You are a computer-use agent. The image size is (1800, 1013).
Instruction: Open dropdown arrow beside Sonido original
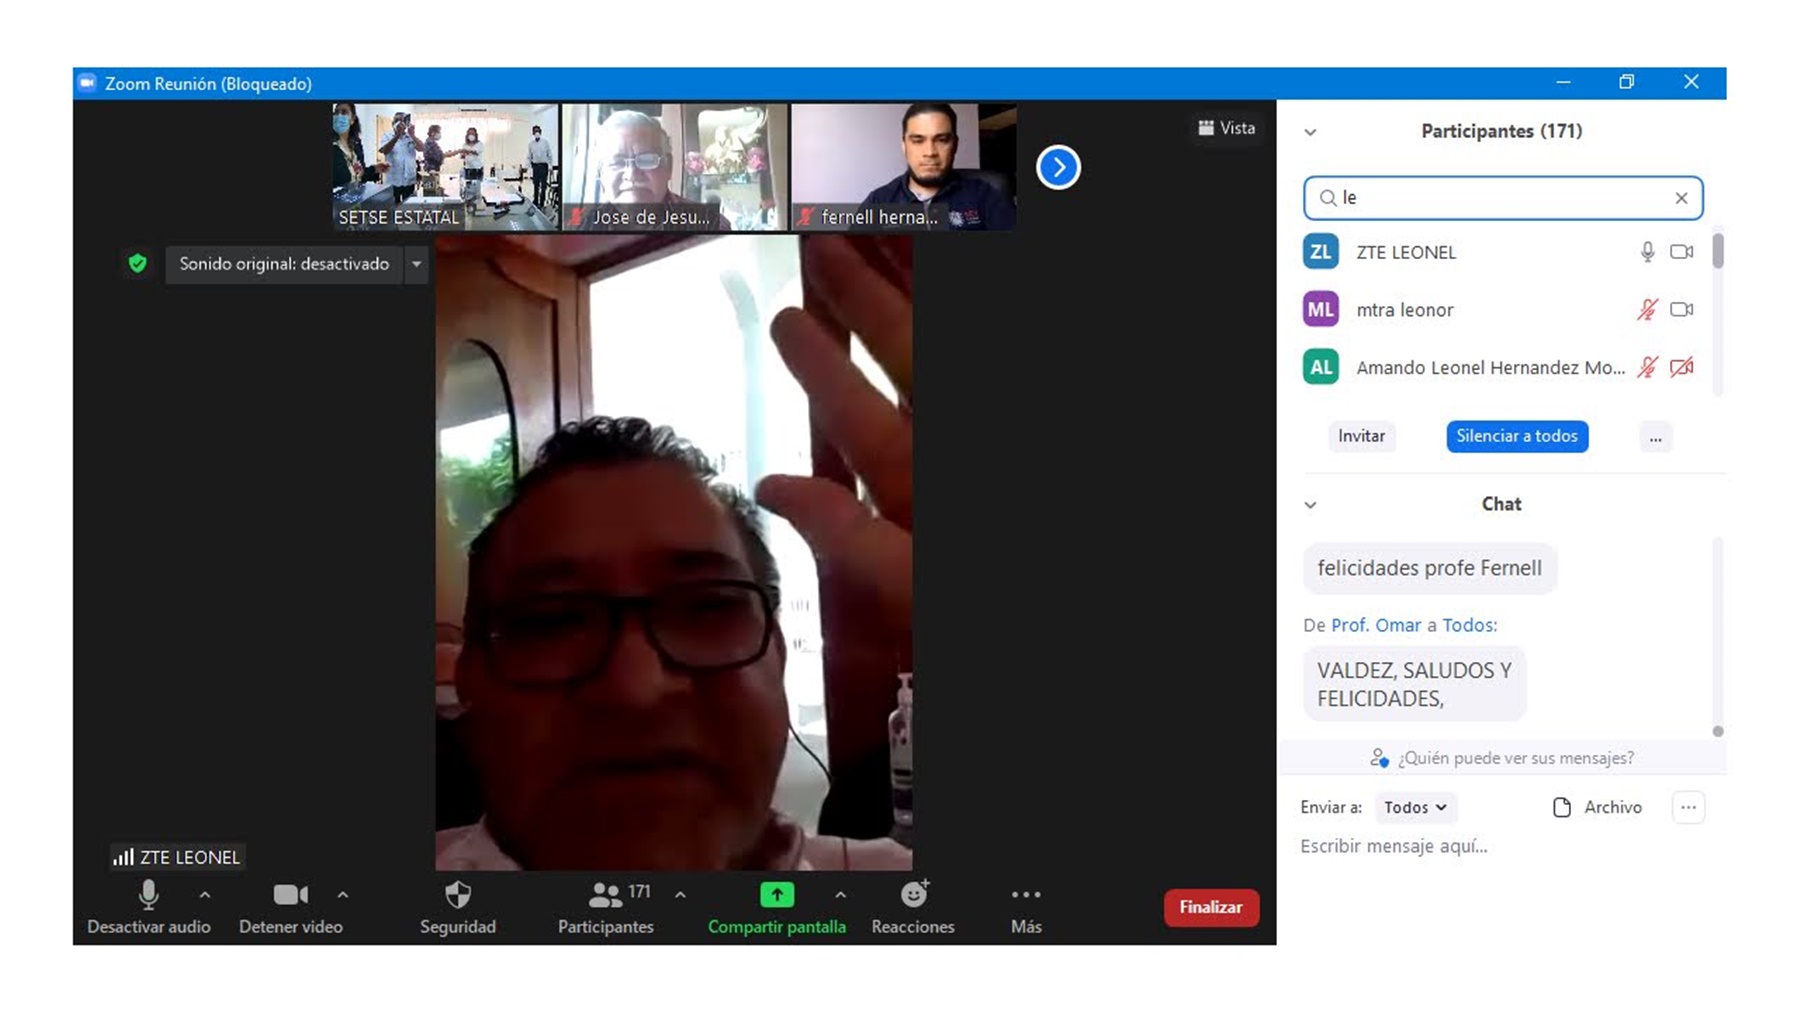417,264
